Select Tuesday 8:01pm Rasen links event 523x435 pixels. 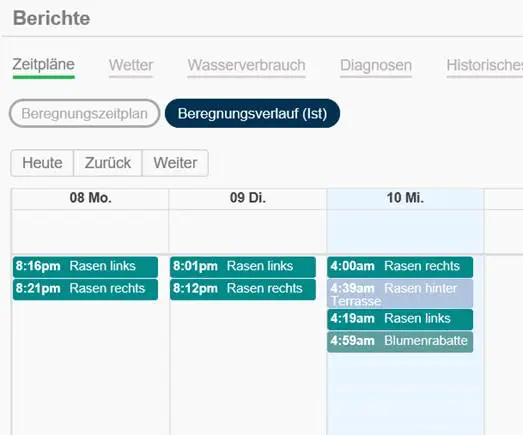[243, 267]
